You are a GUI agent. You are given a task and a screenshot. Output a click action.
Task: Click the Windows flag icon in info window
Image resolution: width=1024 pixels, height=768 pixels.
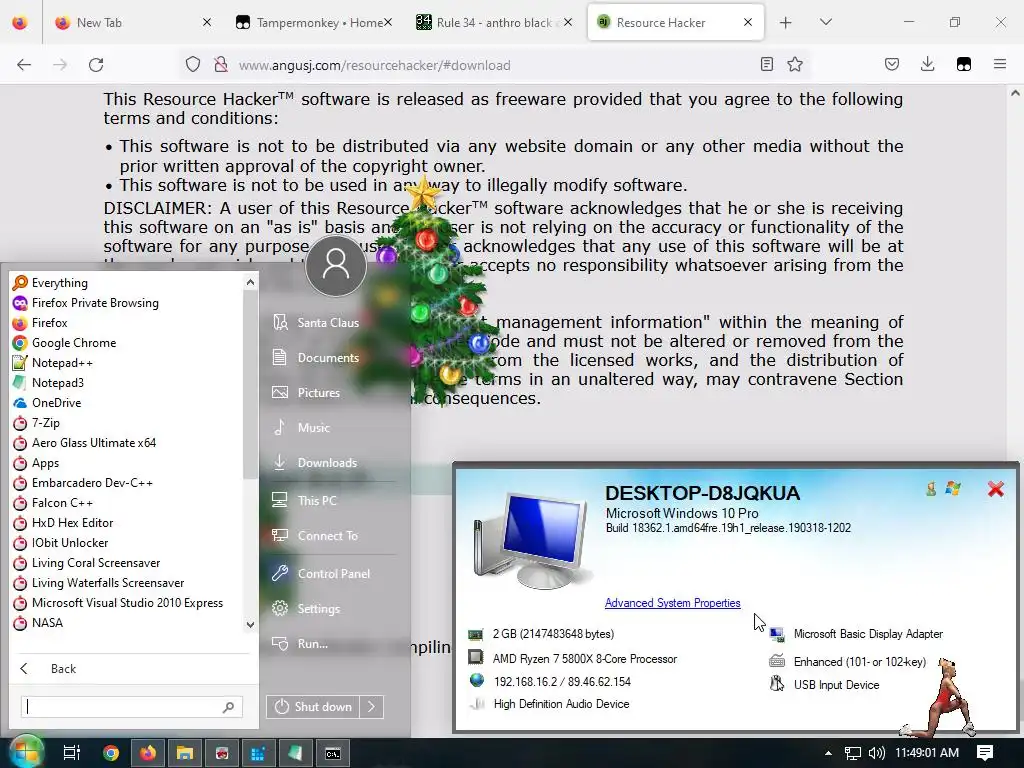pyautogui.click(x=953, y=488)
